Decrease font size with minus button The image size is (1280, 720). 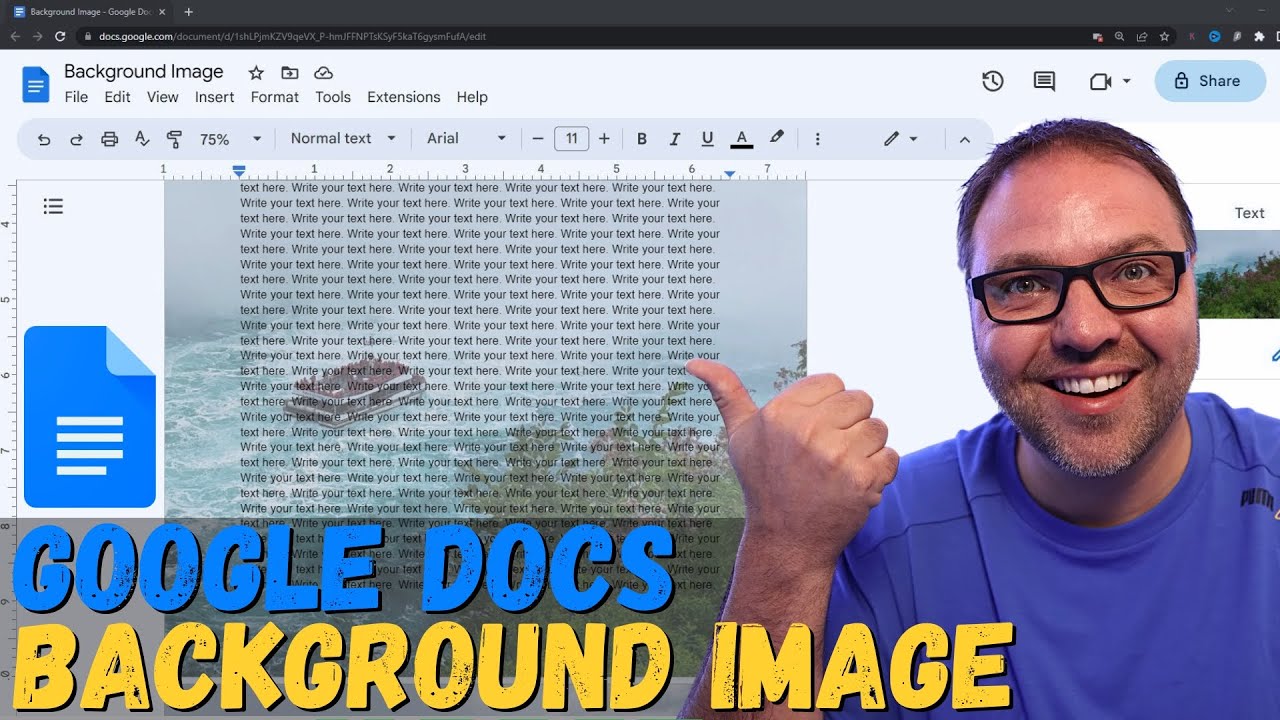[538, 139]
